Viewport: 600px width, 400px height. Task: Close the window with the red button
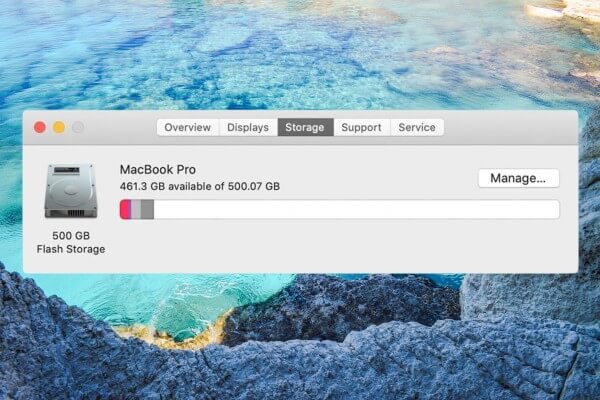point(40,127)
